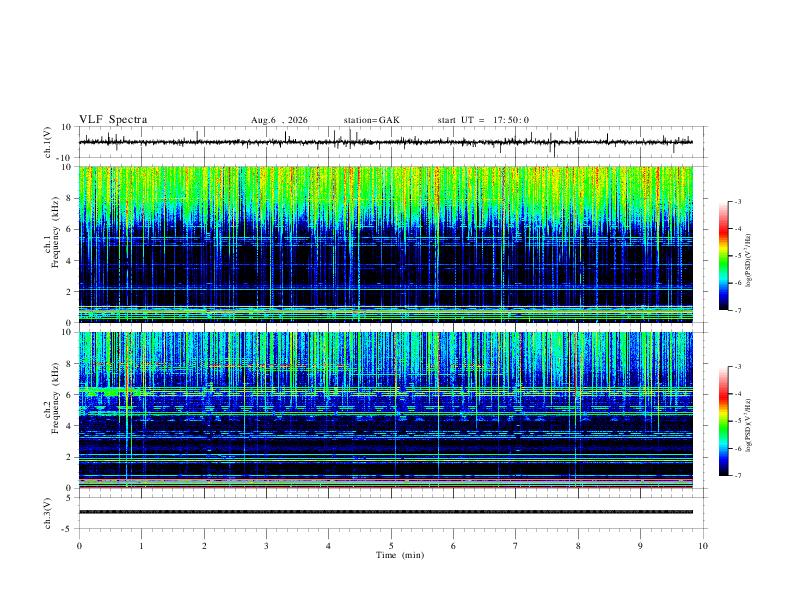
Task: Click the station=GAK label
Action: pyautogui.click(x=371, y=120)
